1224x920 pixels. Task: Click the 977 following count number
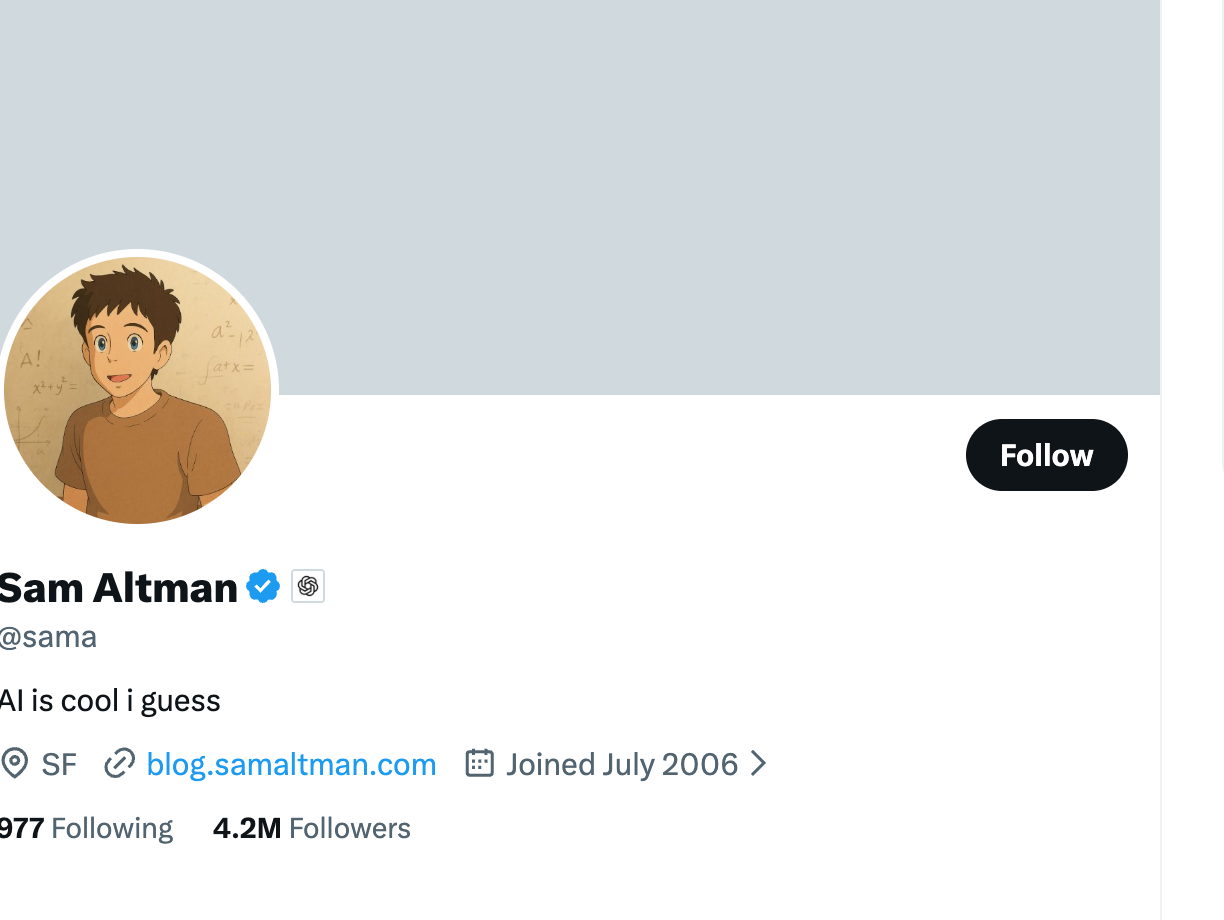(x=20, y=828)
